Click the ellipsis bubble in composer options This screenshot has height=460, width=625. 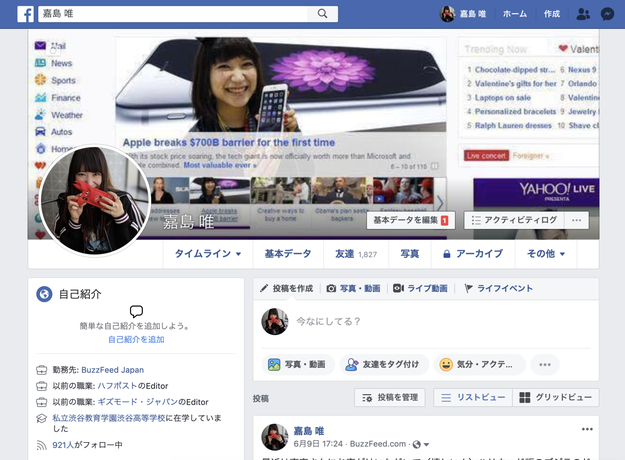point(545,364)
